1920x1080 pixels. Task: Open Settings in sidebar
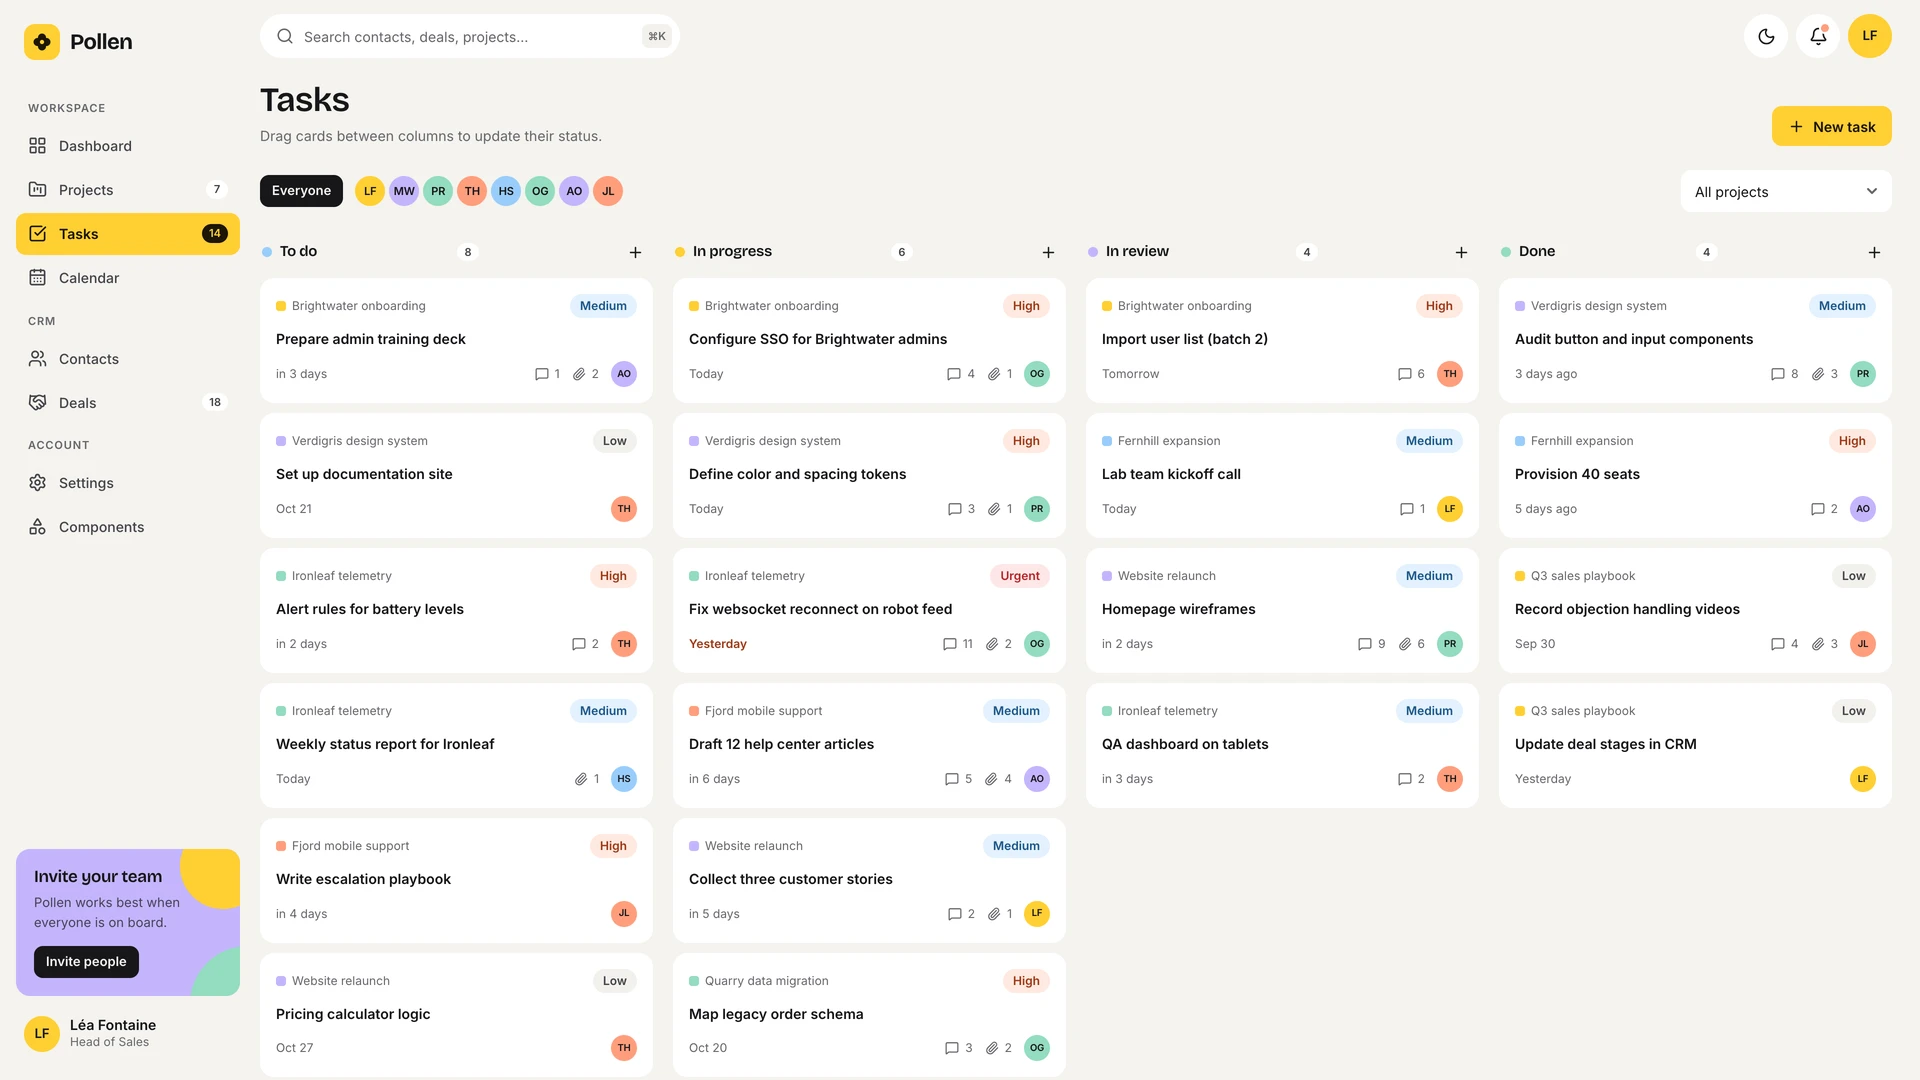[128, 483]
